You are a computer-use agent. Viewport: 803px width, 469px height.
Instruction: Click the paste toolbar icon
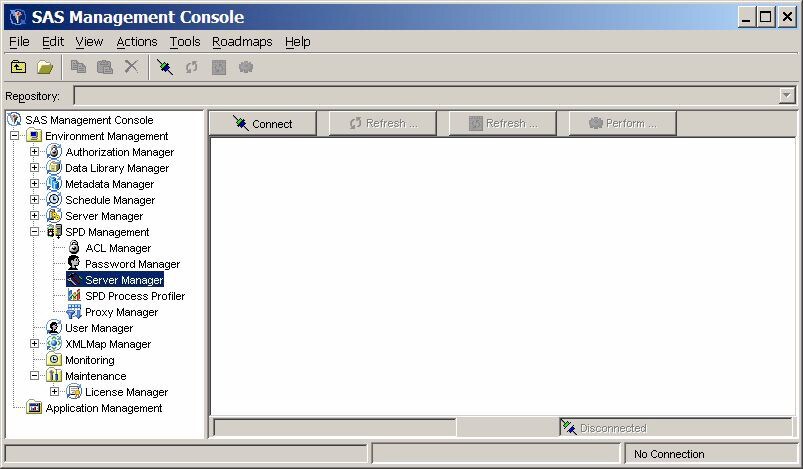click(105, 67)
